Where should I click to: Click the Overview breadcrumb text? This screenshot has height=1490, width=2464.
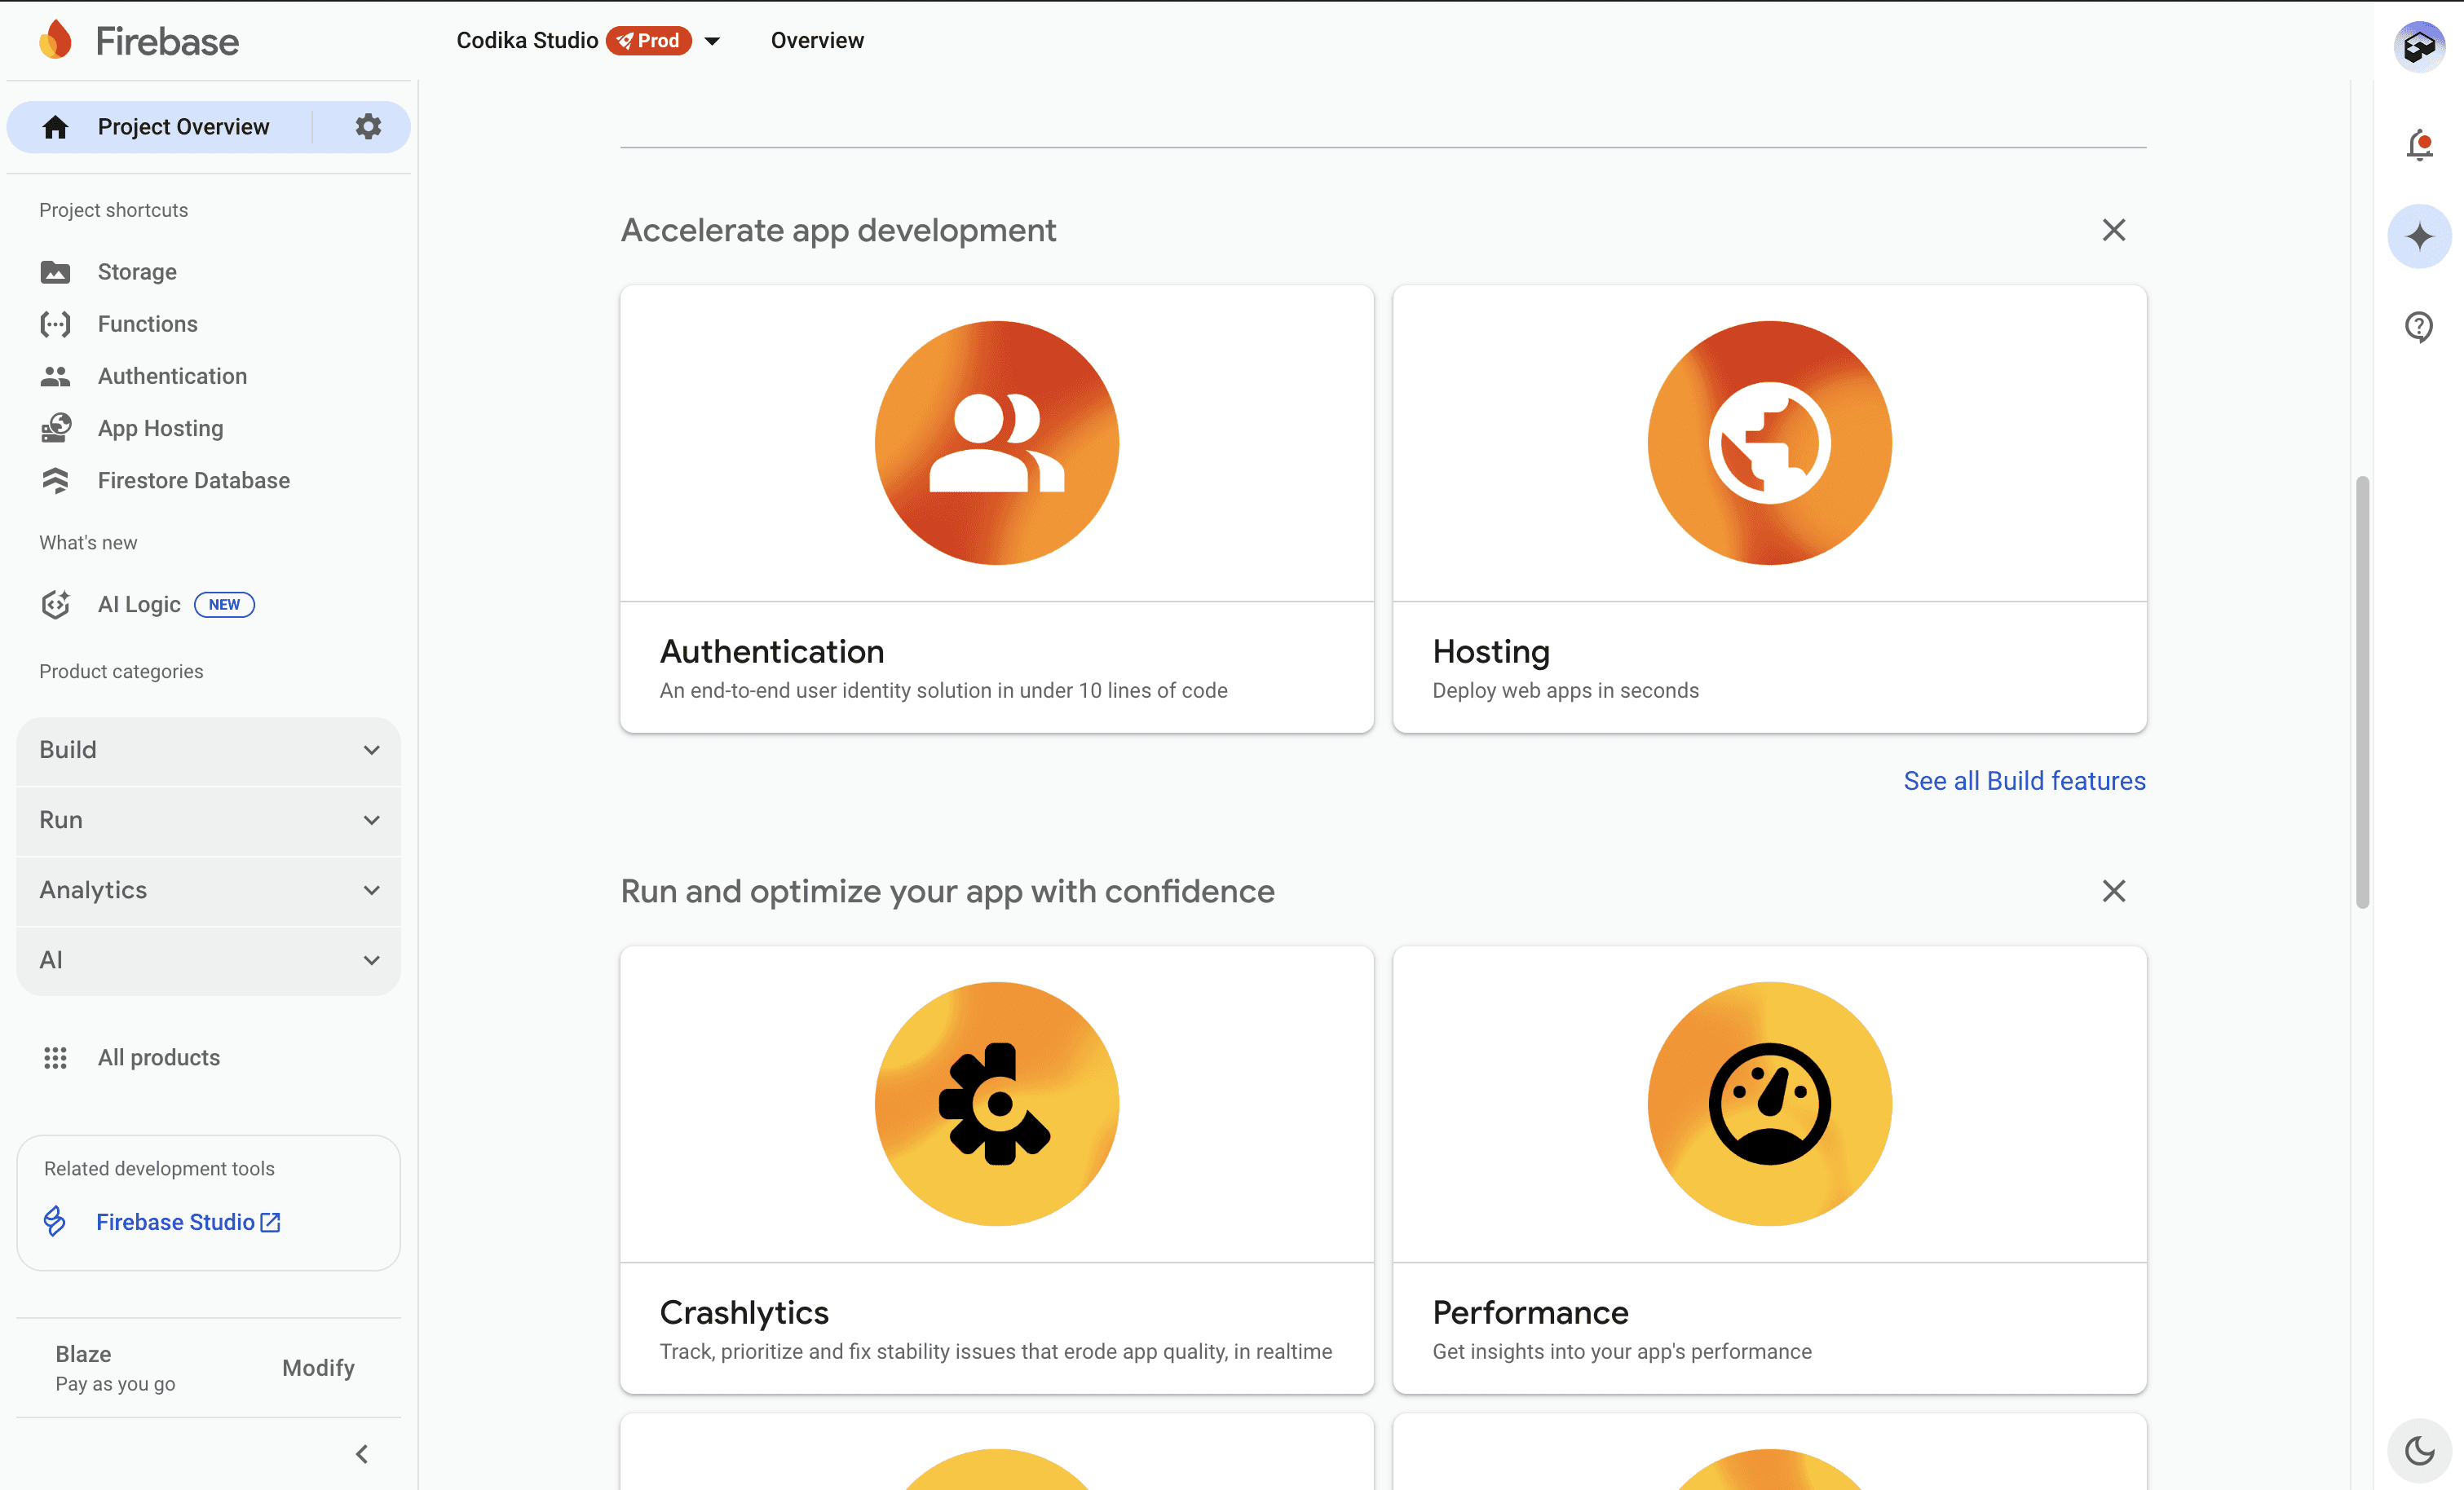click(x=817, y=40)
